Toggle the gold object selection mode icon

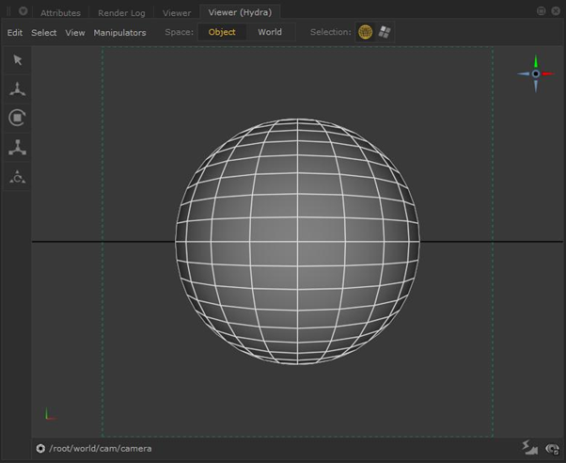(365, 32)
